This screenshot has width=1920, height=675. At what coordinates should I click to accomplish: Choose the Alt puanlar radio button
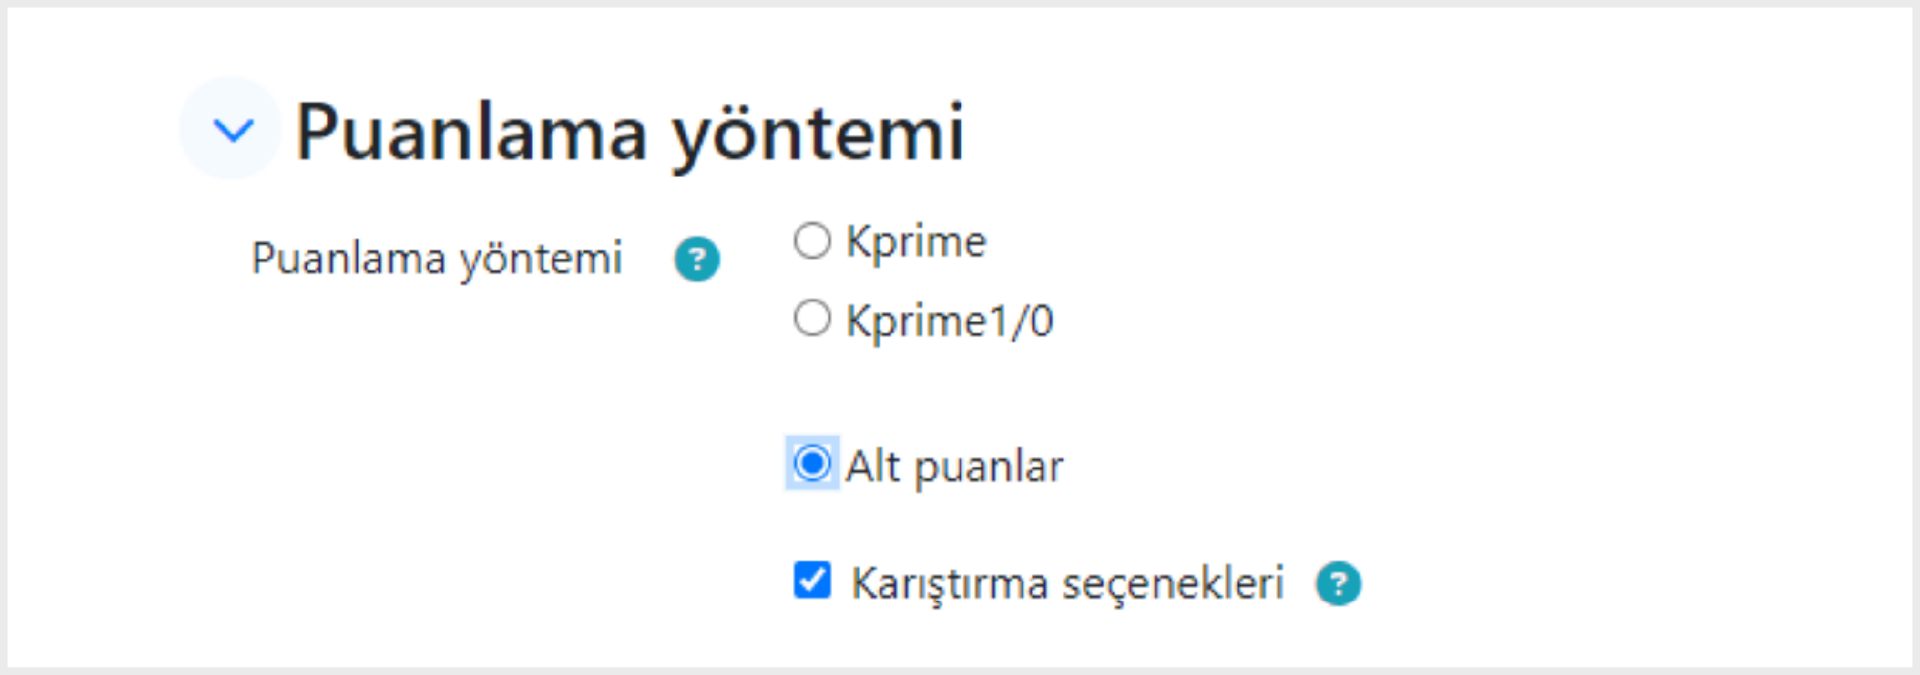(812, 463)
